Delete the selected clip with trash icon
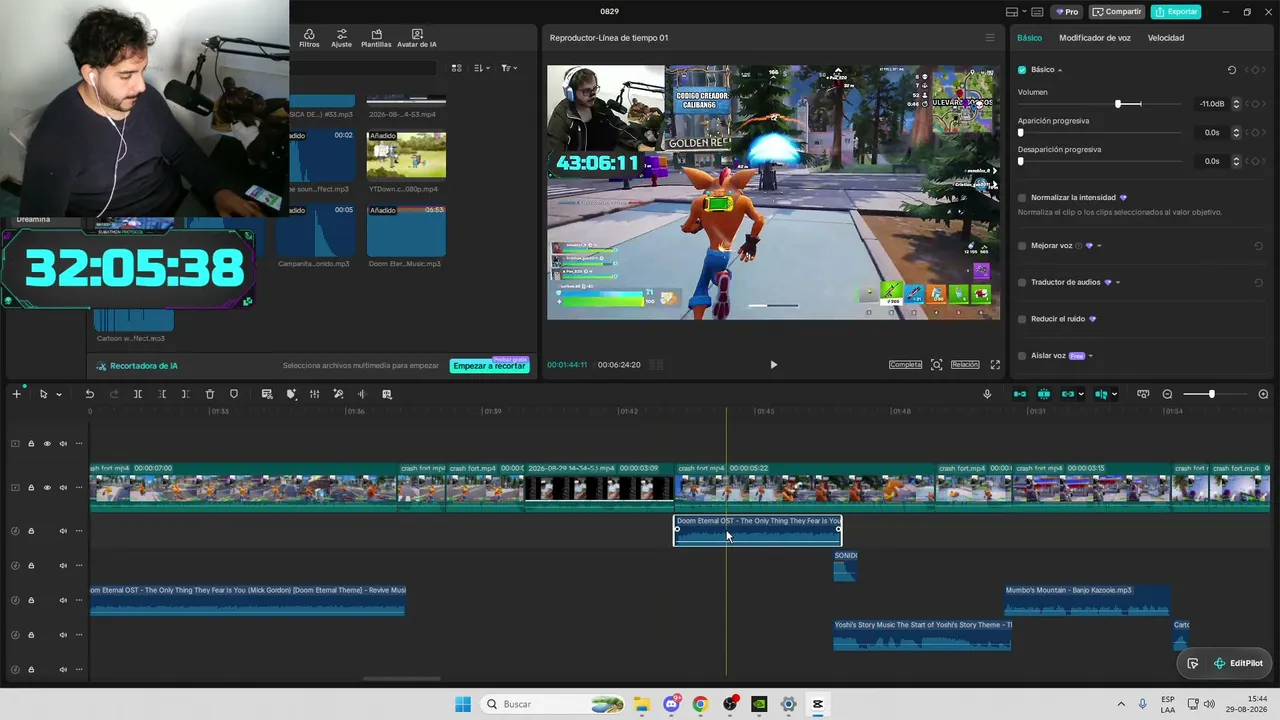 click(210, 394)
